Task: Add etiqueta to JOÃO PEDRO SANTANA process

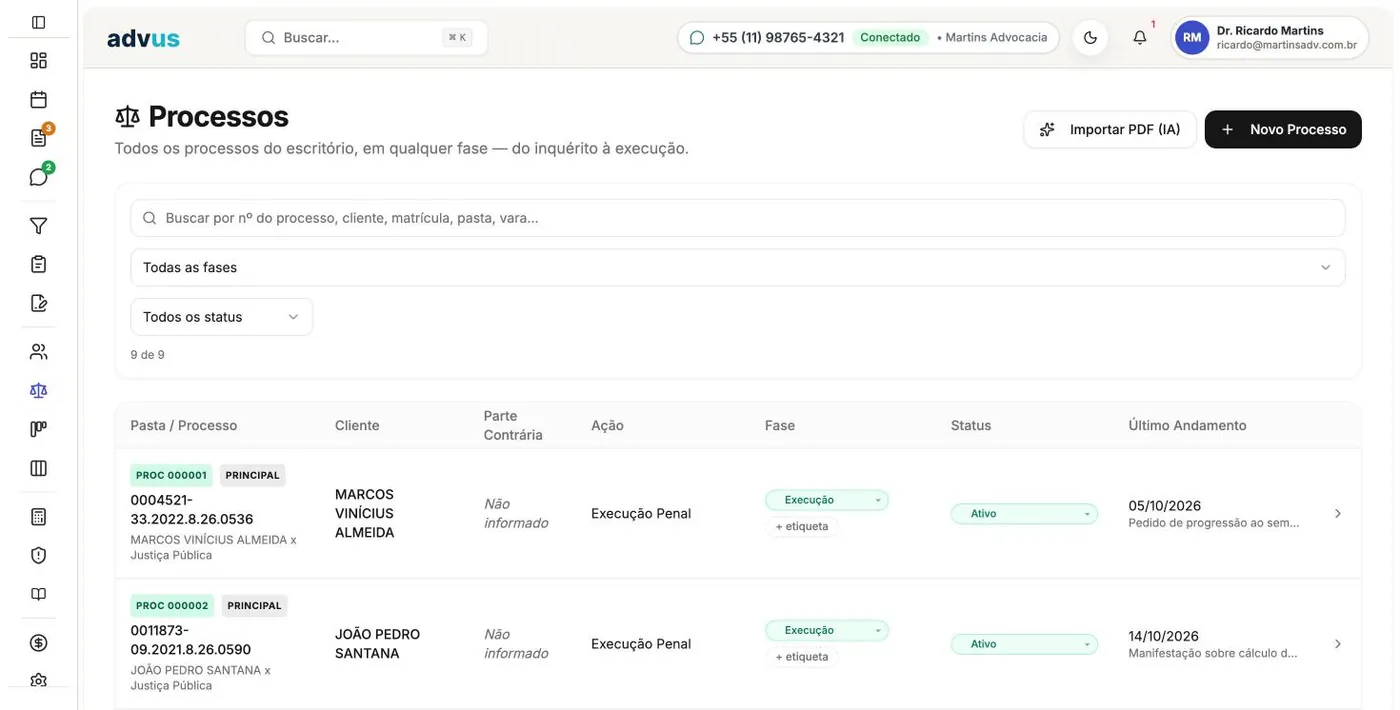Action: [x=802, y=657]
